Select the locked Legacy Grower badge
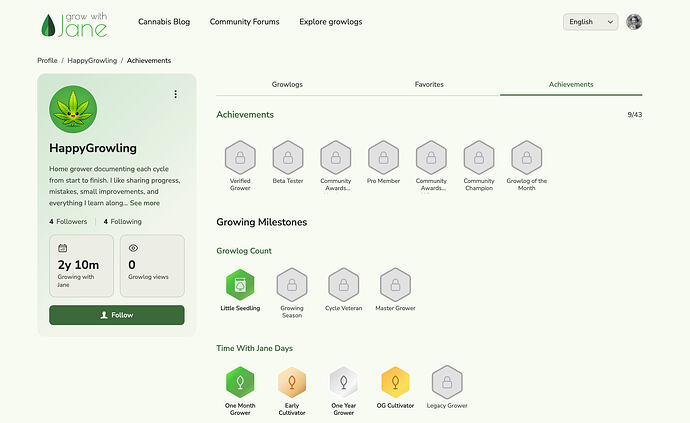This screenshot has height=423, width=690. tap(447, 382)
